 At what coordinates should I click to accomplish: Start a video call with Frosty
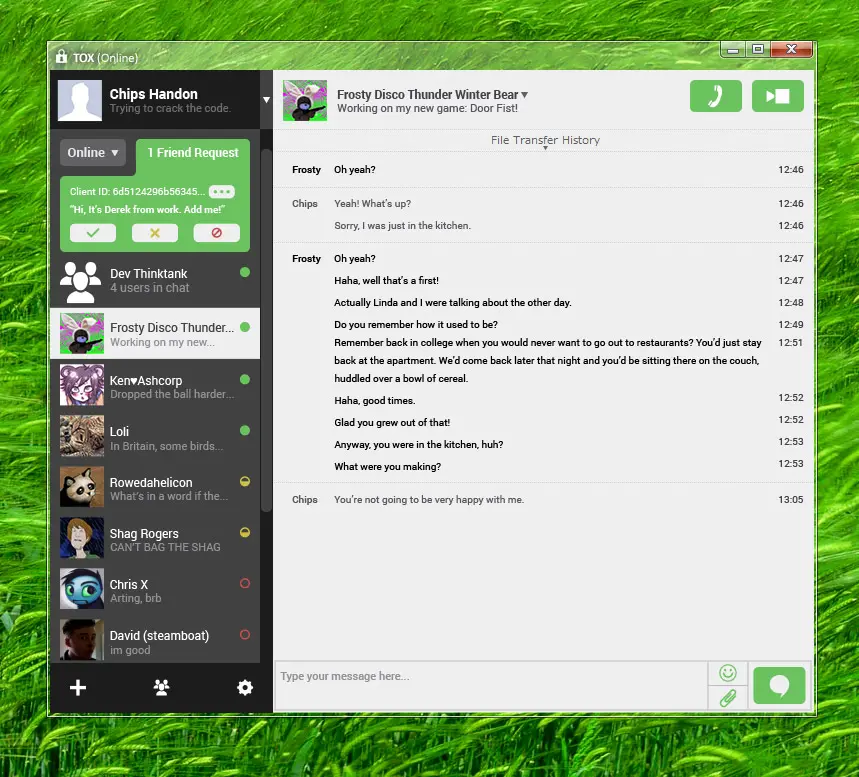[x=777, y=96]
